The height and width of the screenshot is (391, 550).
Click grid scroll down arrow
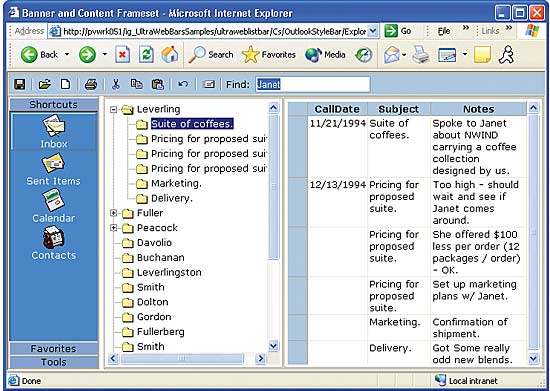point(533,358)
